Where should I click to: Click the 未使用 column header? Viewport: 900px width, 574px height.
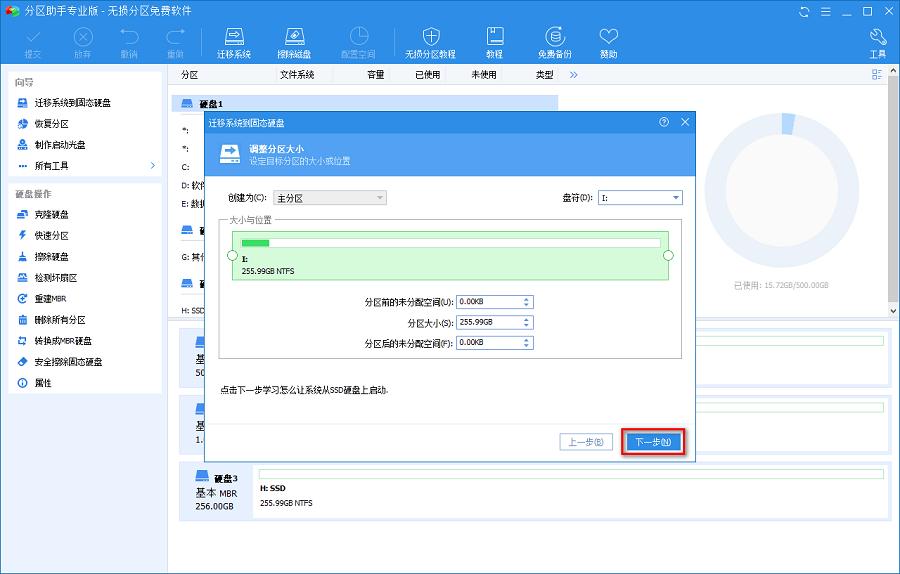click(484, 75)
